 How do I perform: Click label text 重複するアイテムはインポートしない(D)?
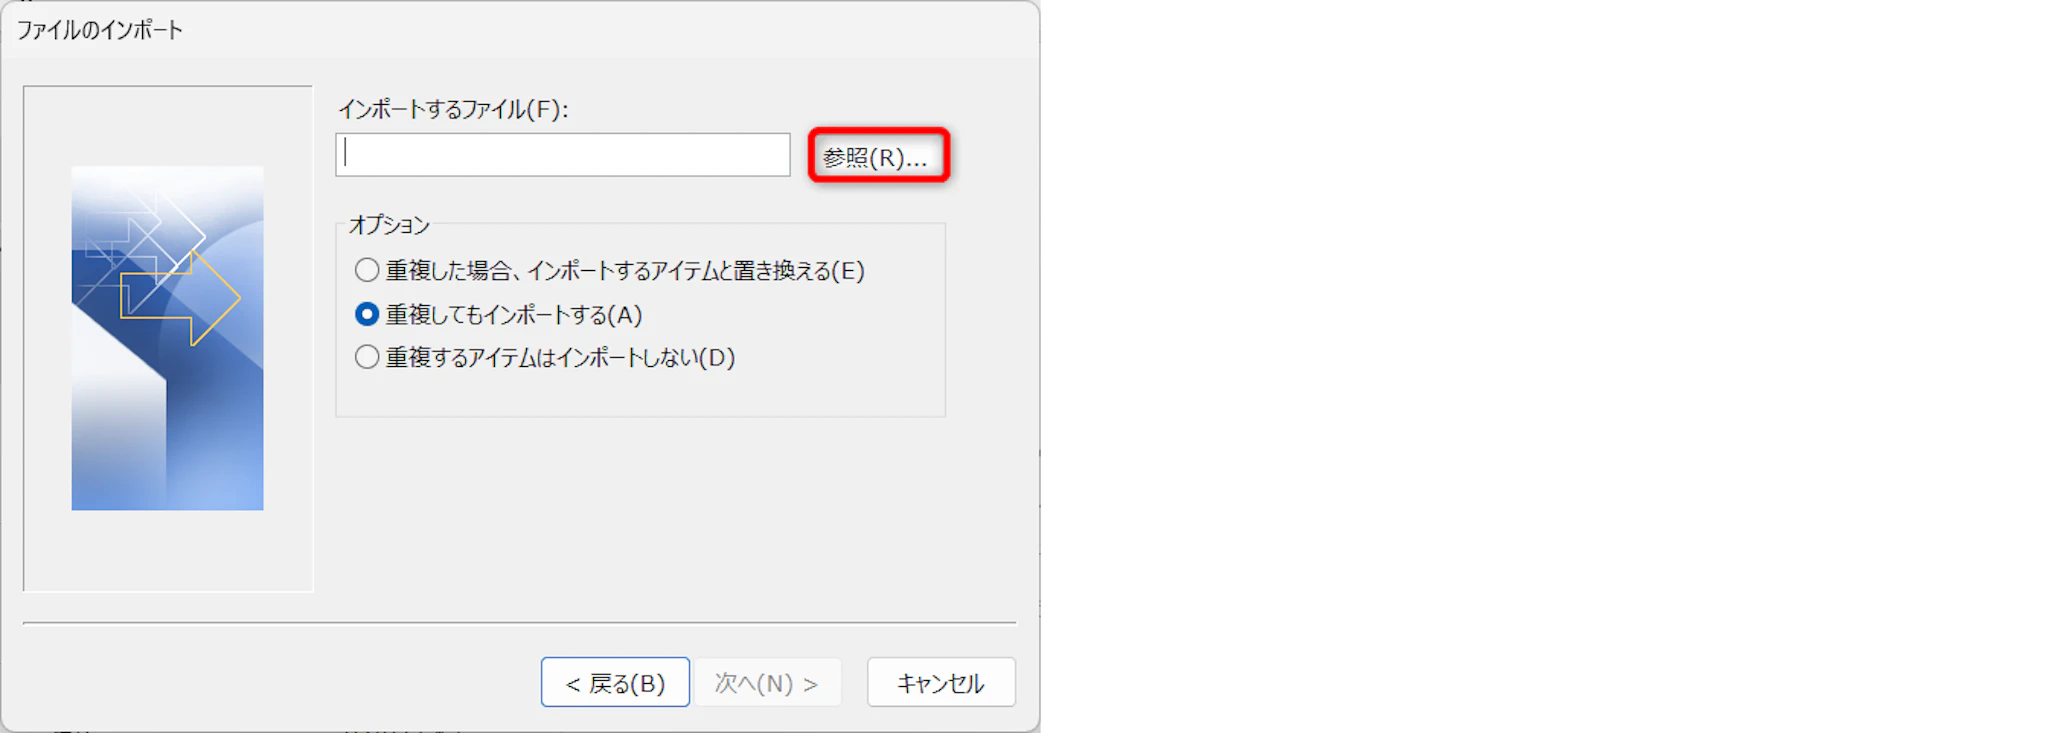(561, 358)
